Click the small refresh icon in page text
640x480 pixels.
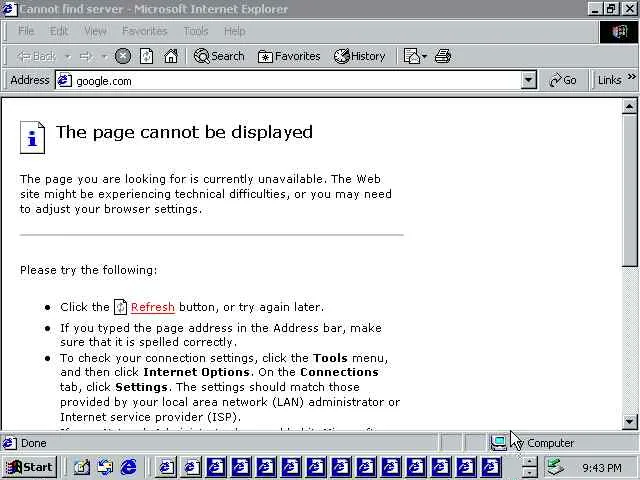[x=120, y=307]
